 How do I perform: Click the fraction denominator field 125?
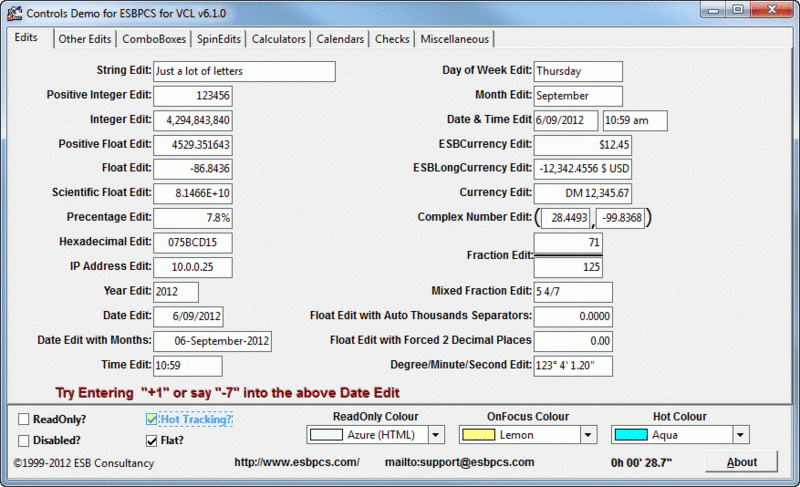568,267
